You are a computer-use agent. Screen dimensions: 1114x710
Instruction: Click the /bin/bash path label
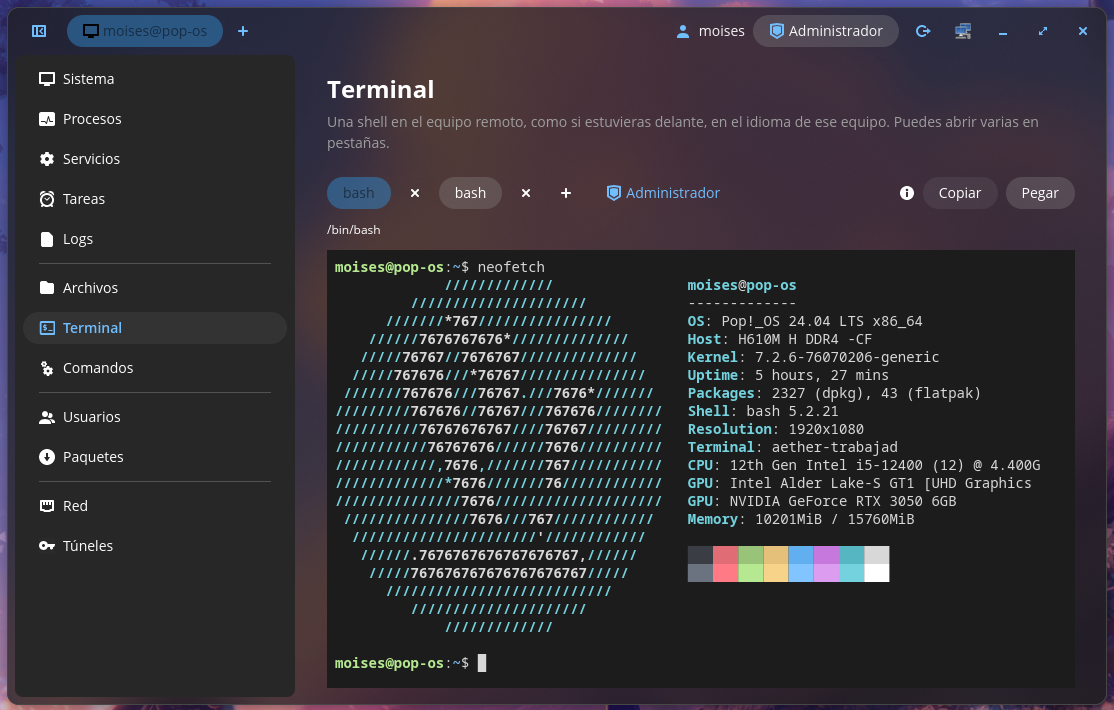354,230
